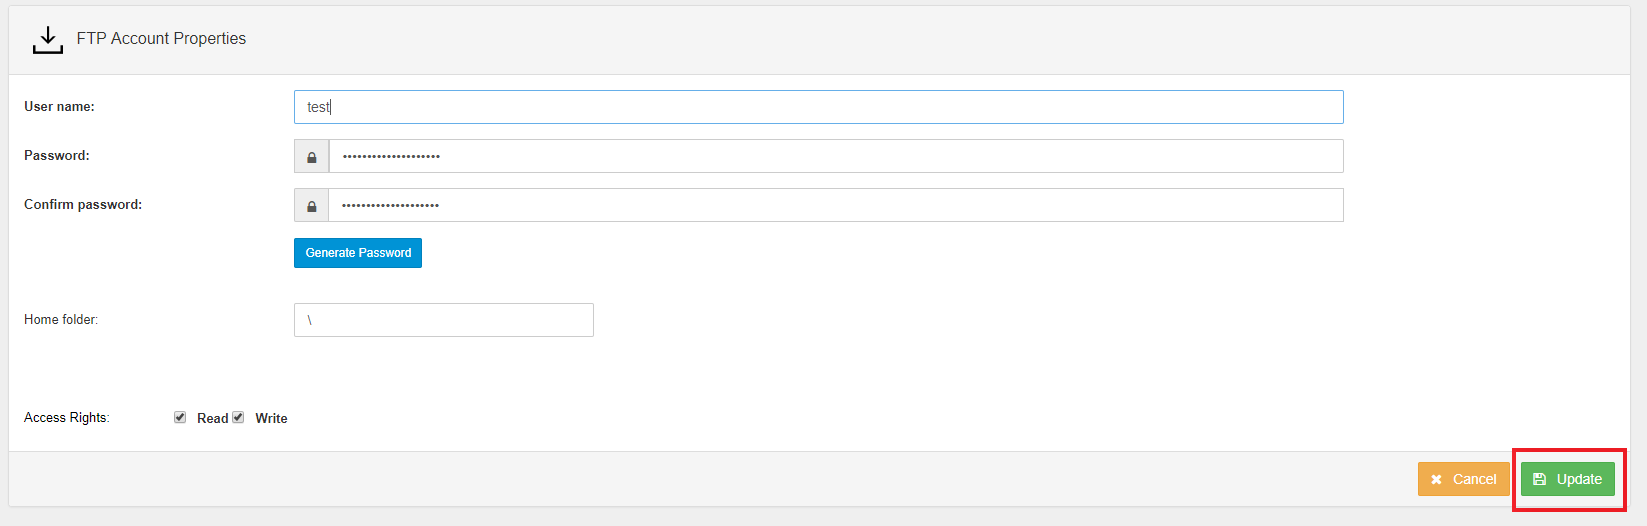
Task: Click the lock icon beside Confirm password
Action: click(312, 206)
